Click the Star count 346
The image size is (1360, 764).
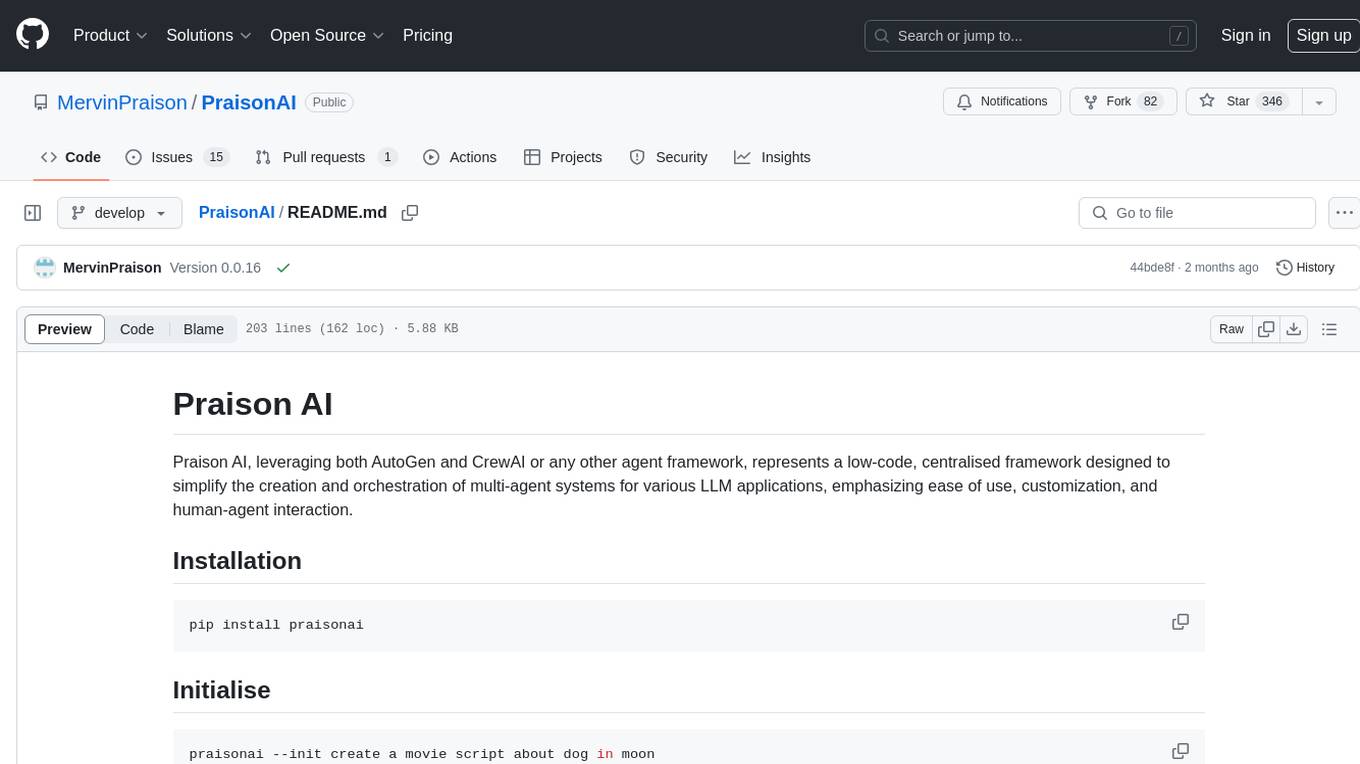point(1272,101)
